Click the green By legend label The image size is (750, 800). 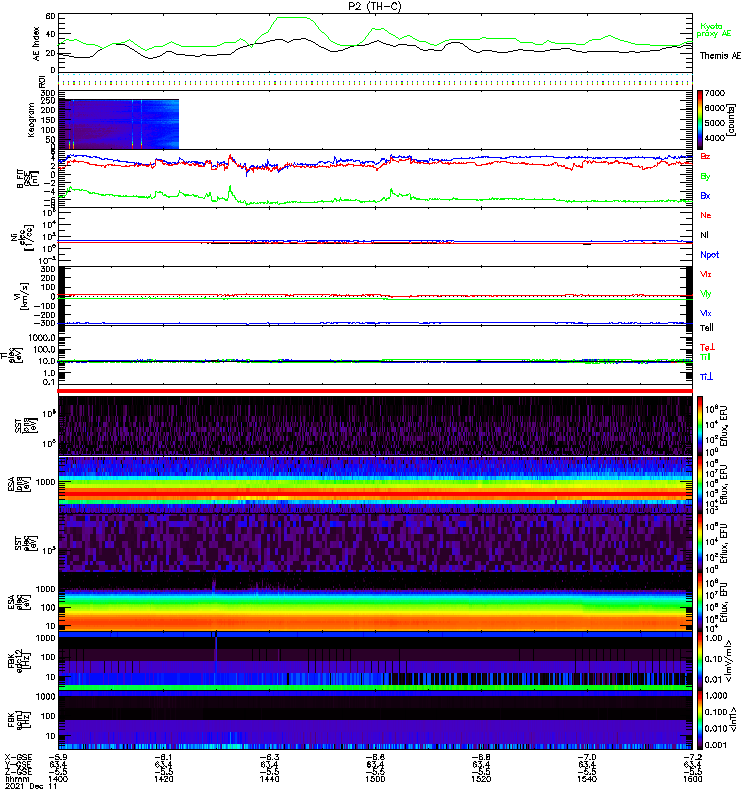point(706,176)
